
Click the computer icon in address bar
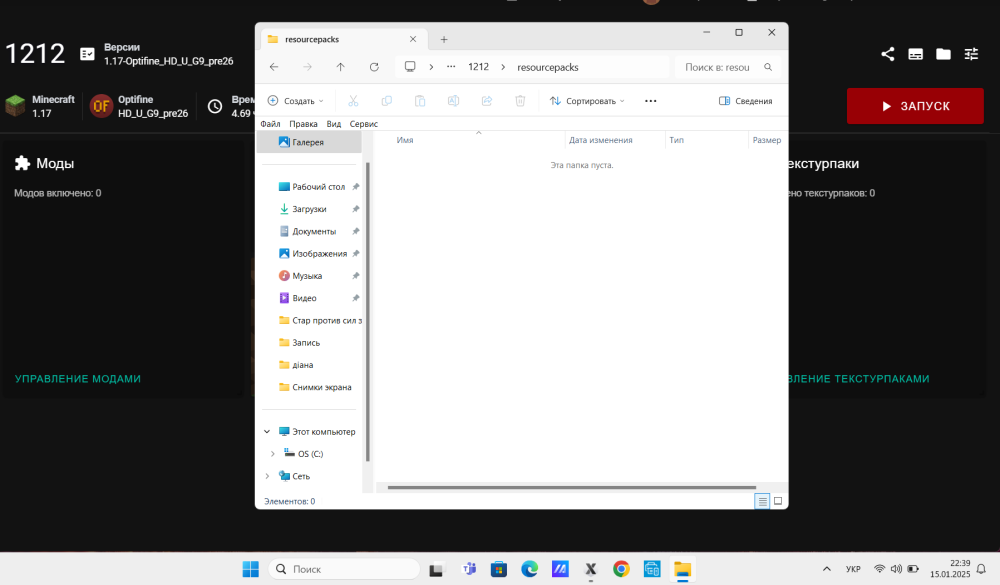[410, 66]
